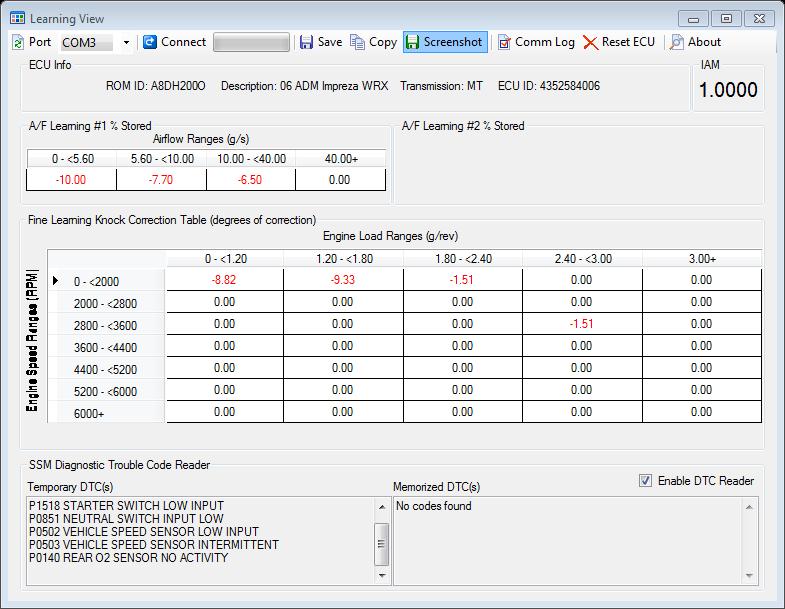Click the 2.40 - <3.00 load column header
The width and height of the screenshot is (785, 609).
pos(581,259)
